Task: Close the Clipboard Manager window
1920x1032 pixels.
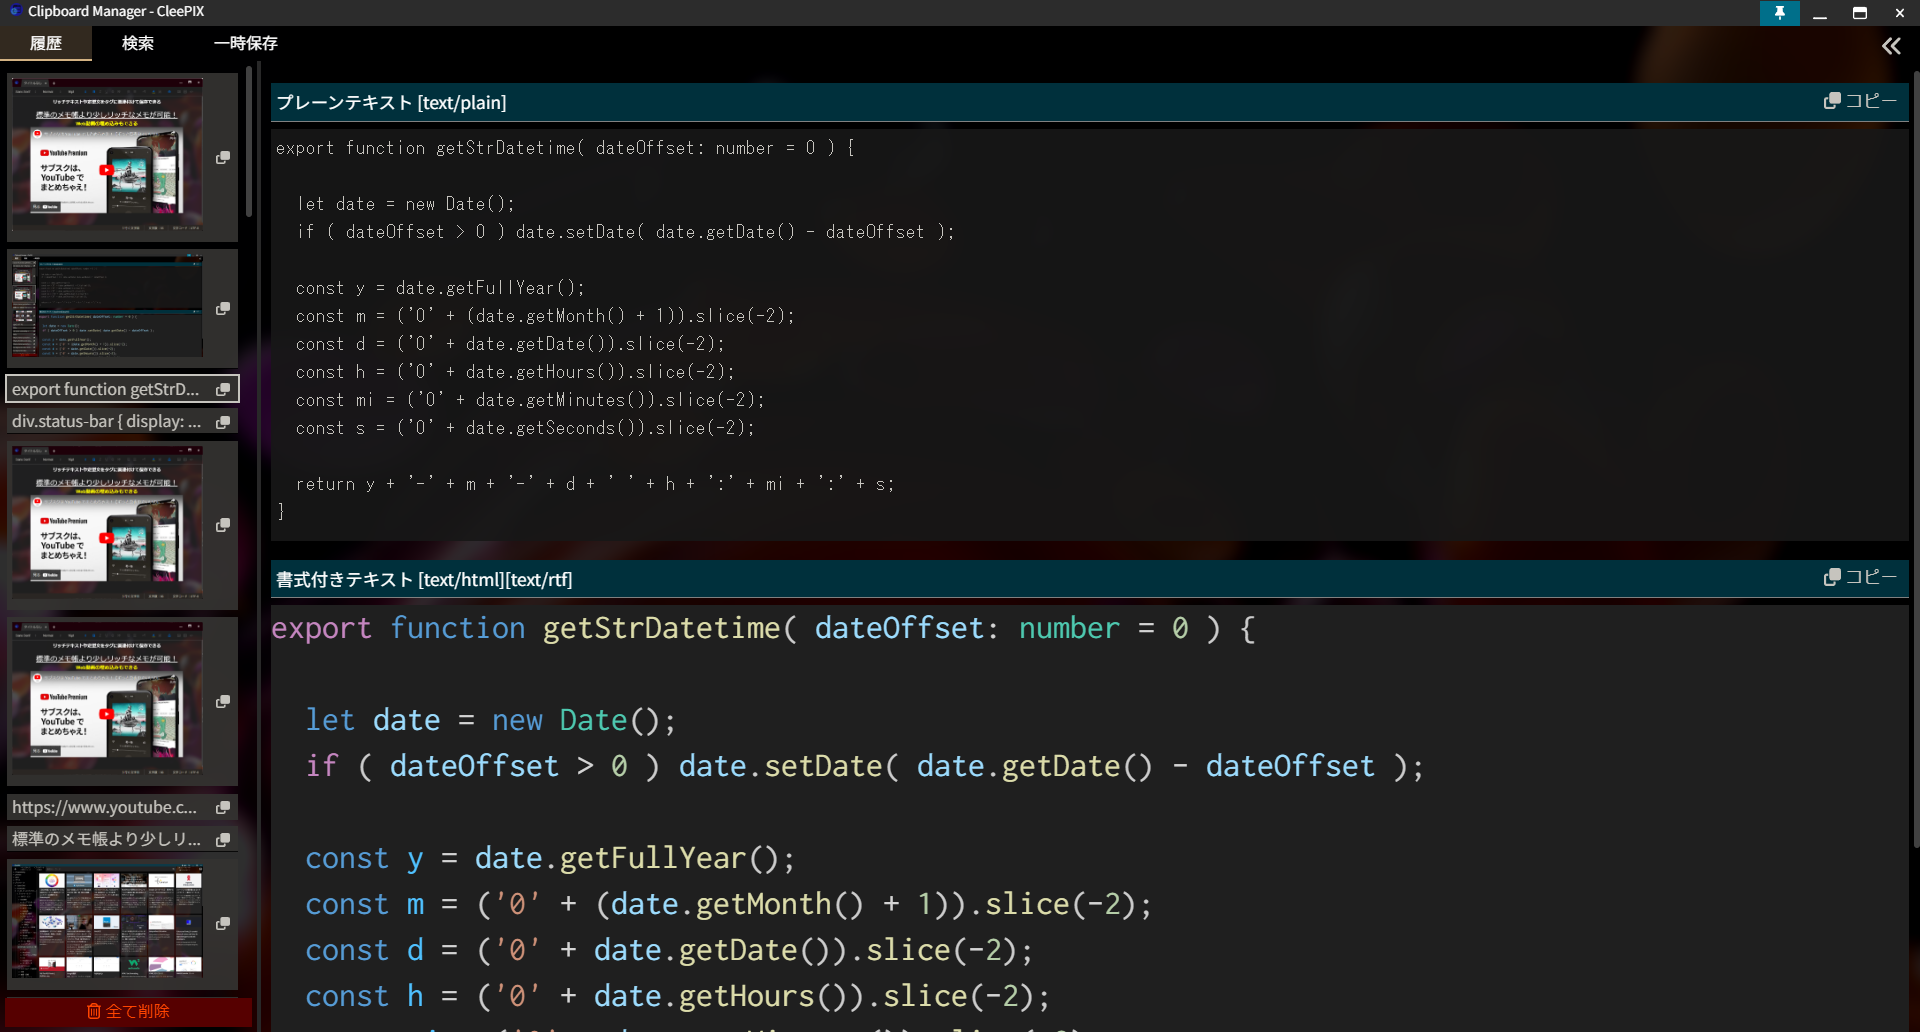Action: point(1900,13)
